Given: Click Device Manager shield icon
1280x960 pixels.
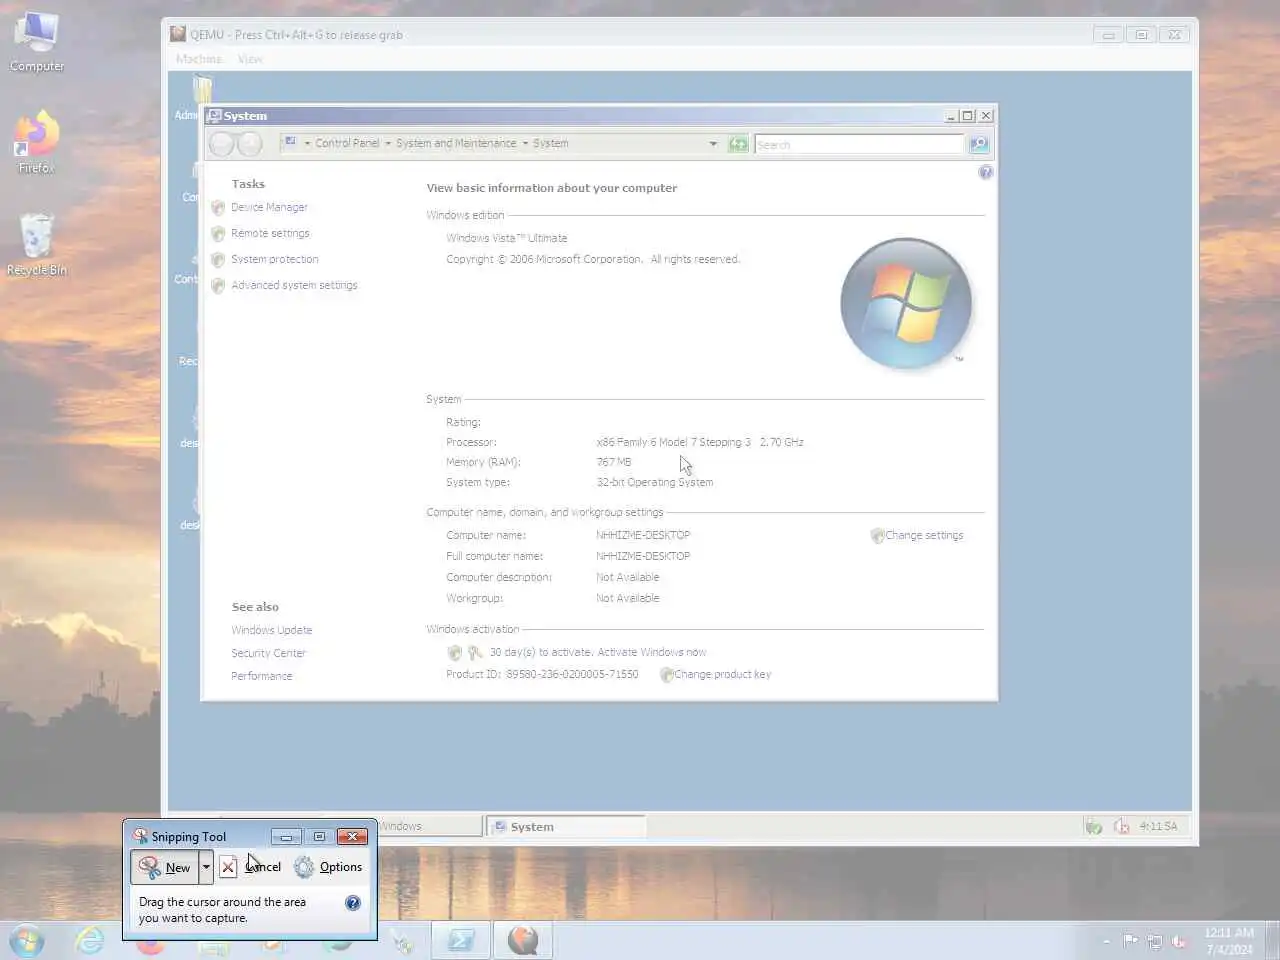Looking at the screenshot, I should tap(218, 208).
